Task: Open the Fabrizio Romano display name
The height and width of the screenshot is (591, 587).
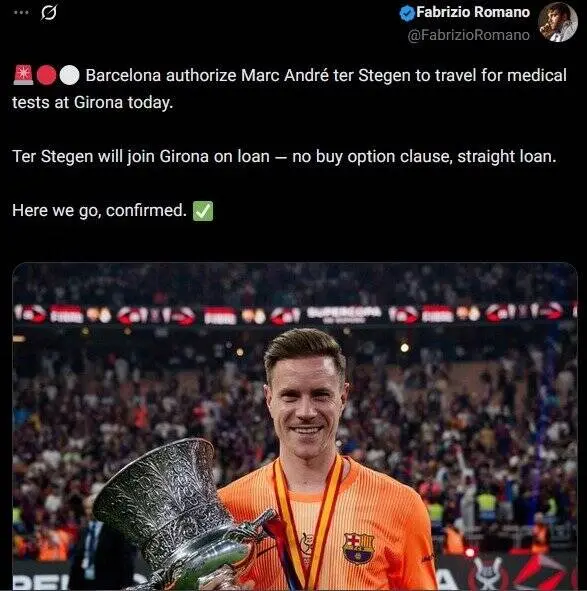Action: tap(473, 12)
